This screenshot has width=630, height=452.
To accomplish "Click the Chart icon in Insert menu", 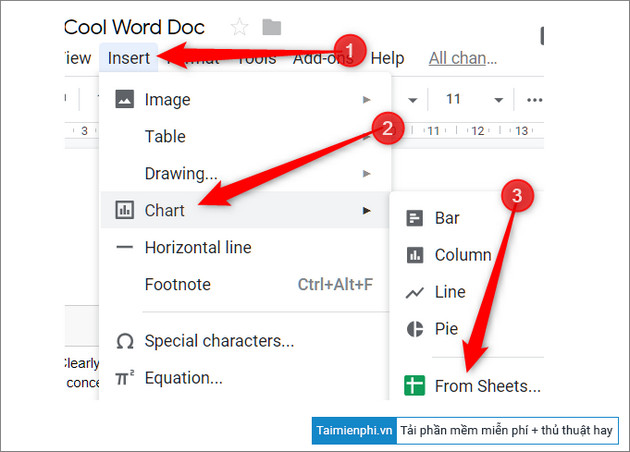I will [125, 210].
